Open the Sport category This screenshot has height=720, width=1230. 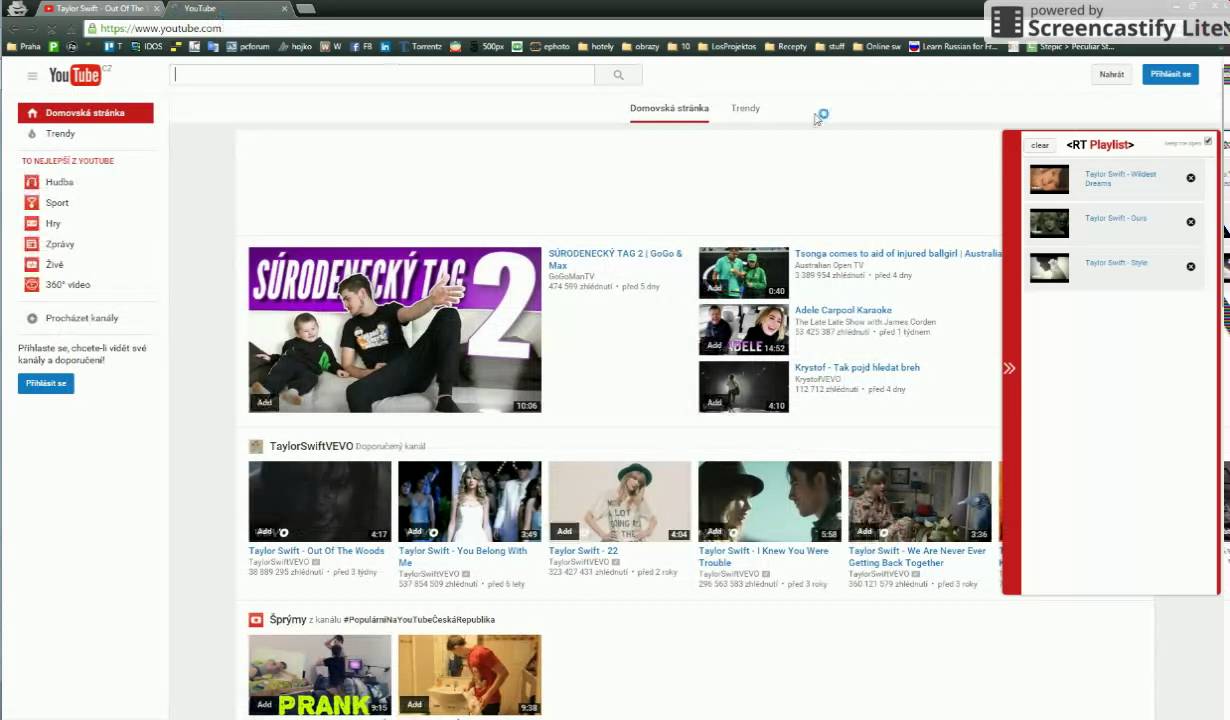[57, 203]
